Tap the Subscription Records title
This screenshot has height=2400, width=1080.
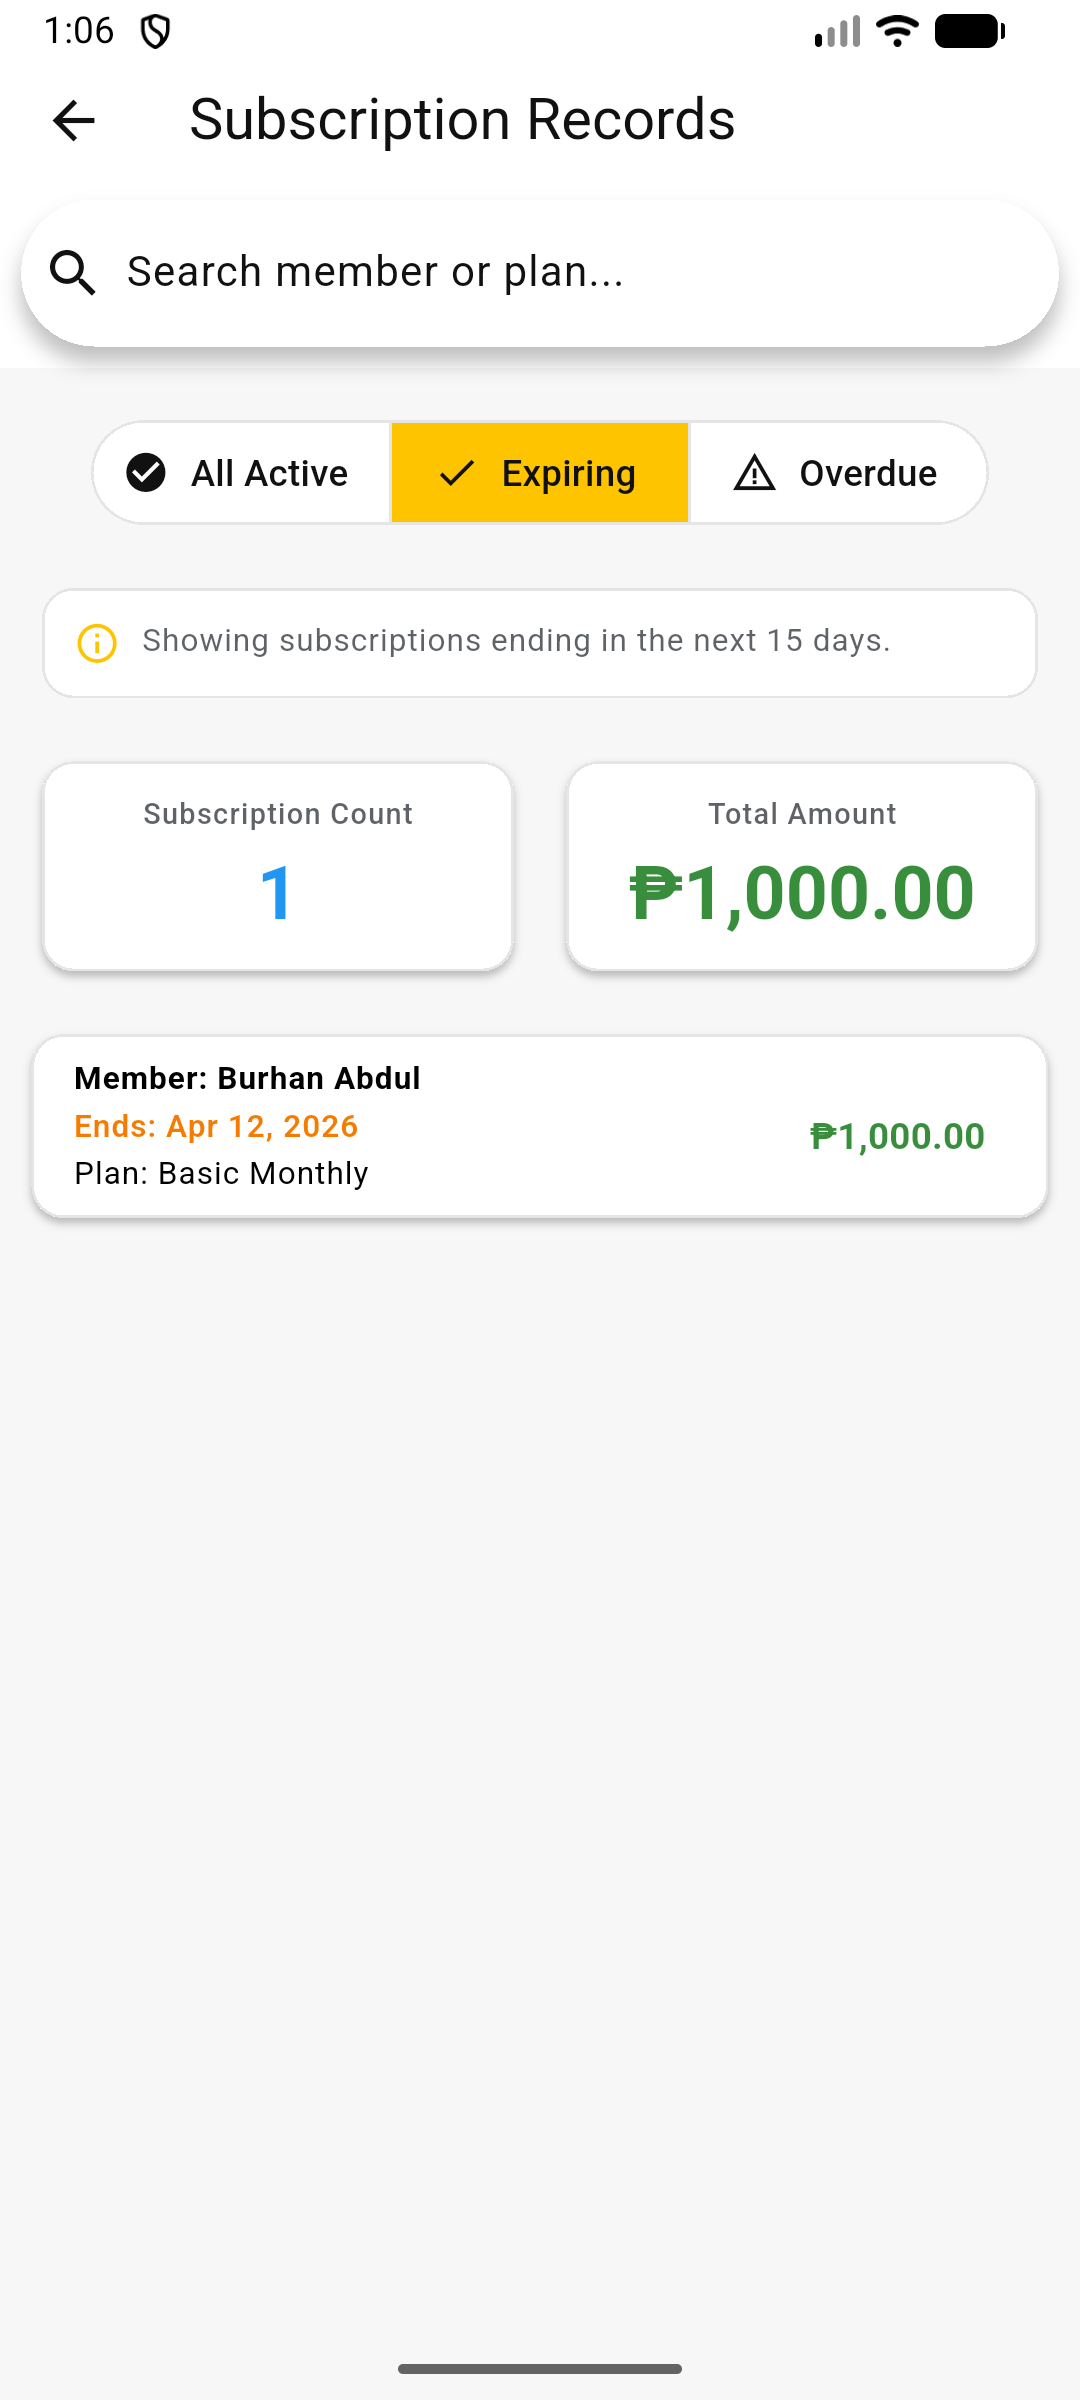[462, 121]
